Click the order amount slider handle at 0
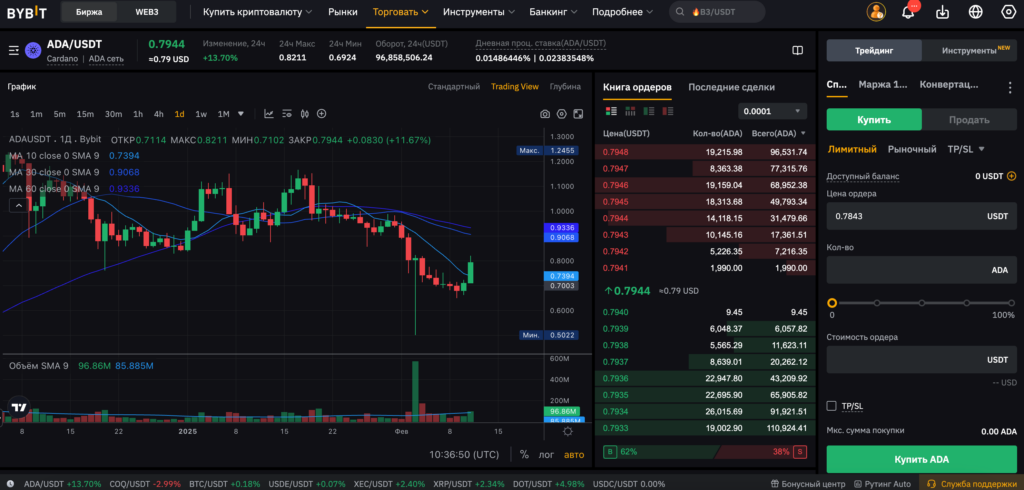The width and height of the screenshot is (1024, 490). click(832, 303)
